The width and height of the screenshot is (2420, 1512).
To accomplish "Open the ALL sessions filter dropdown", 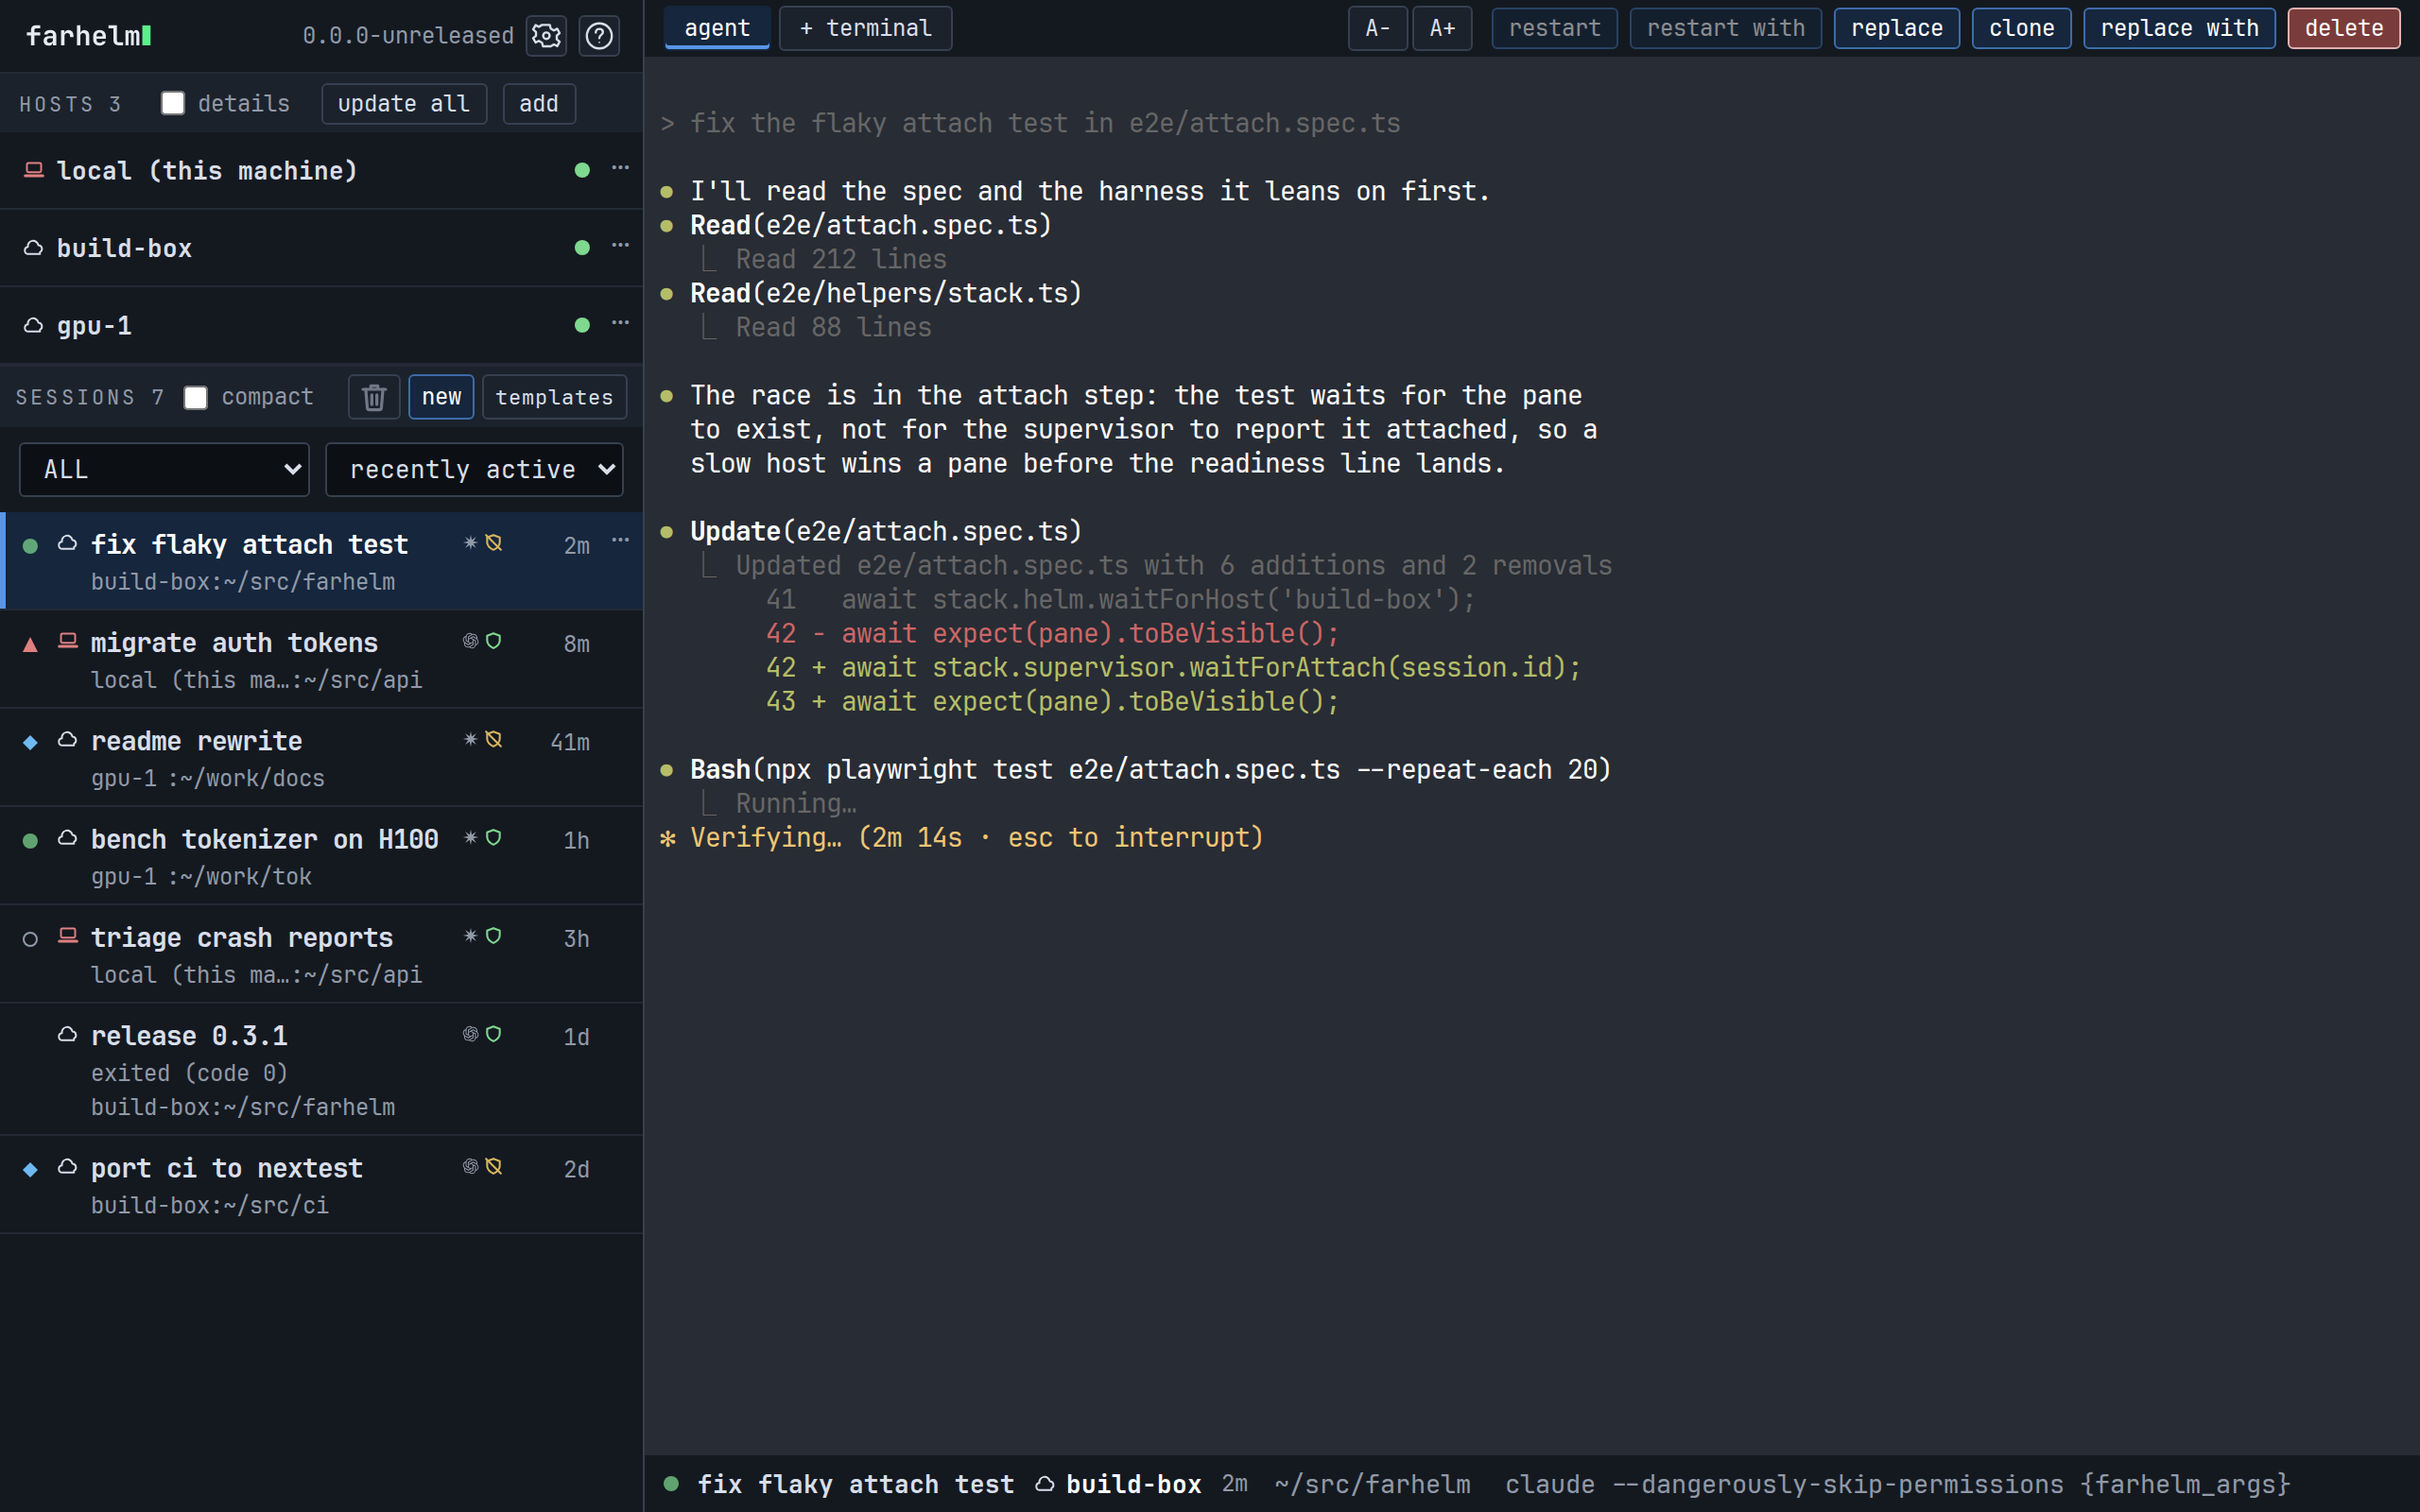I will (x=164, y=469).
